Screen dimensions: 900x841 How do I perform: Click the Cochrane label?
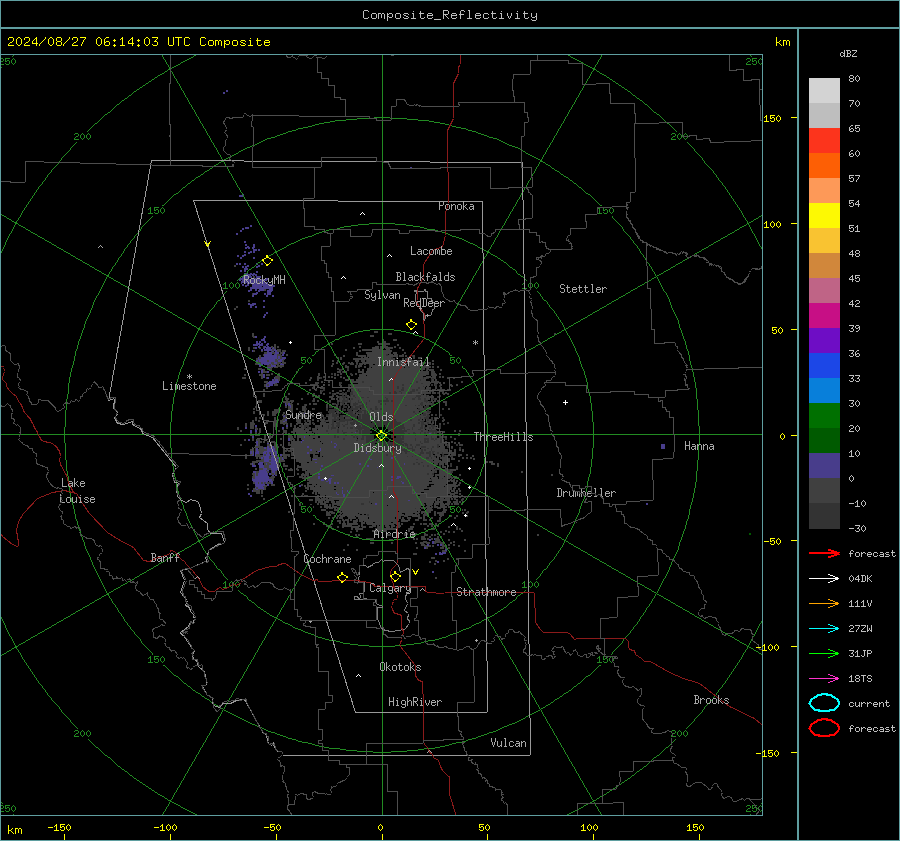point(327,559)
